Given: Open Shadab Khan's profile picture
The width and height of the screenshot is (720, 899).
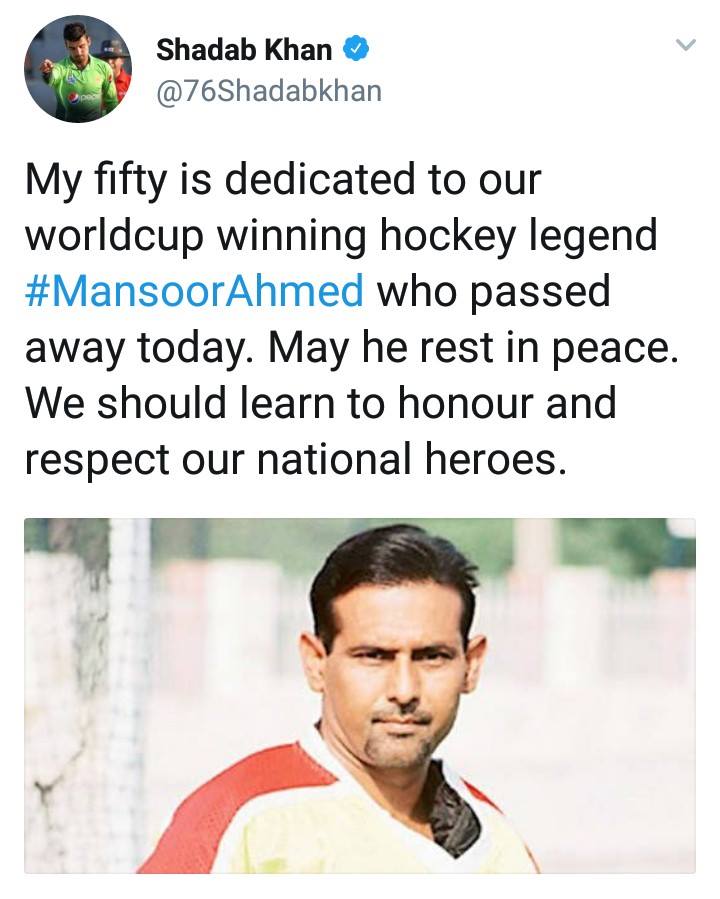Looking at the screenshot, I should click(78, 69).
